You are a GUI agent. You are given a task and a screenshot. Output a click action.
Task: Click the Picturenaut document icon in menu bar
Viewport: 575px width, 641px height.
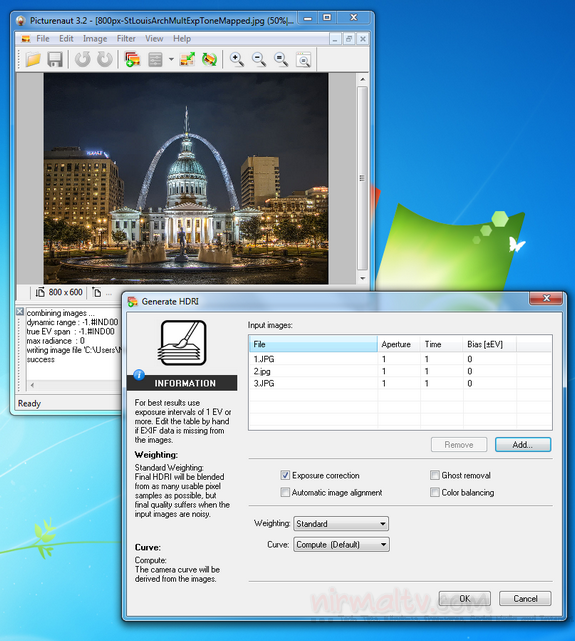pos(26,39)
